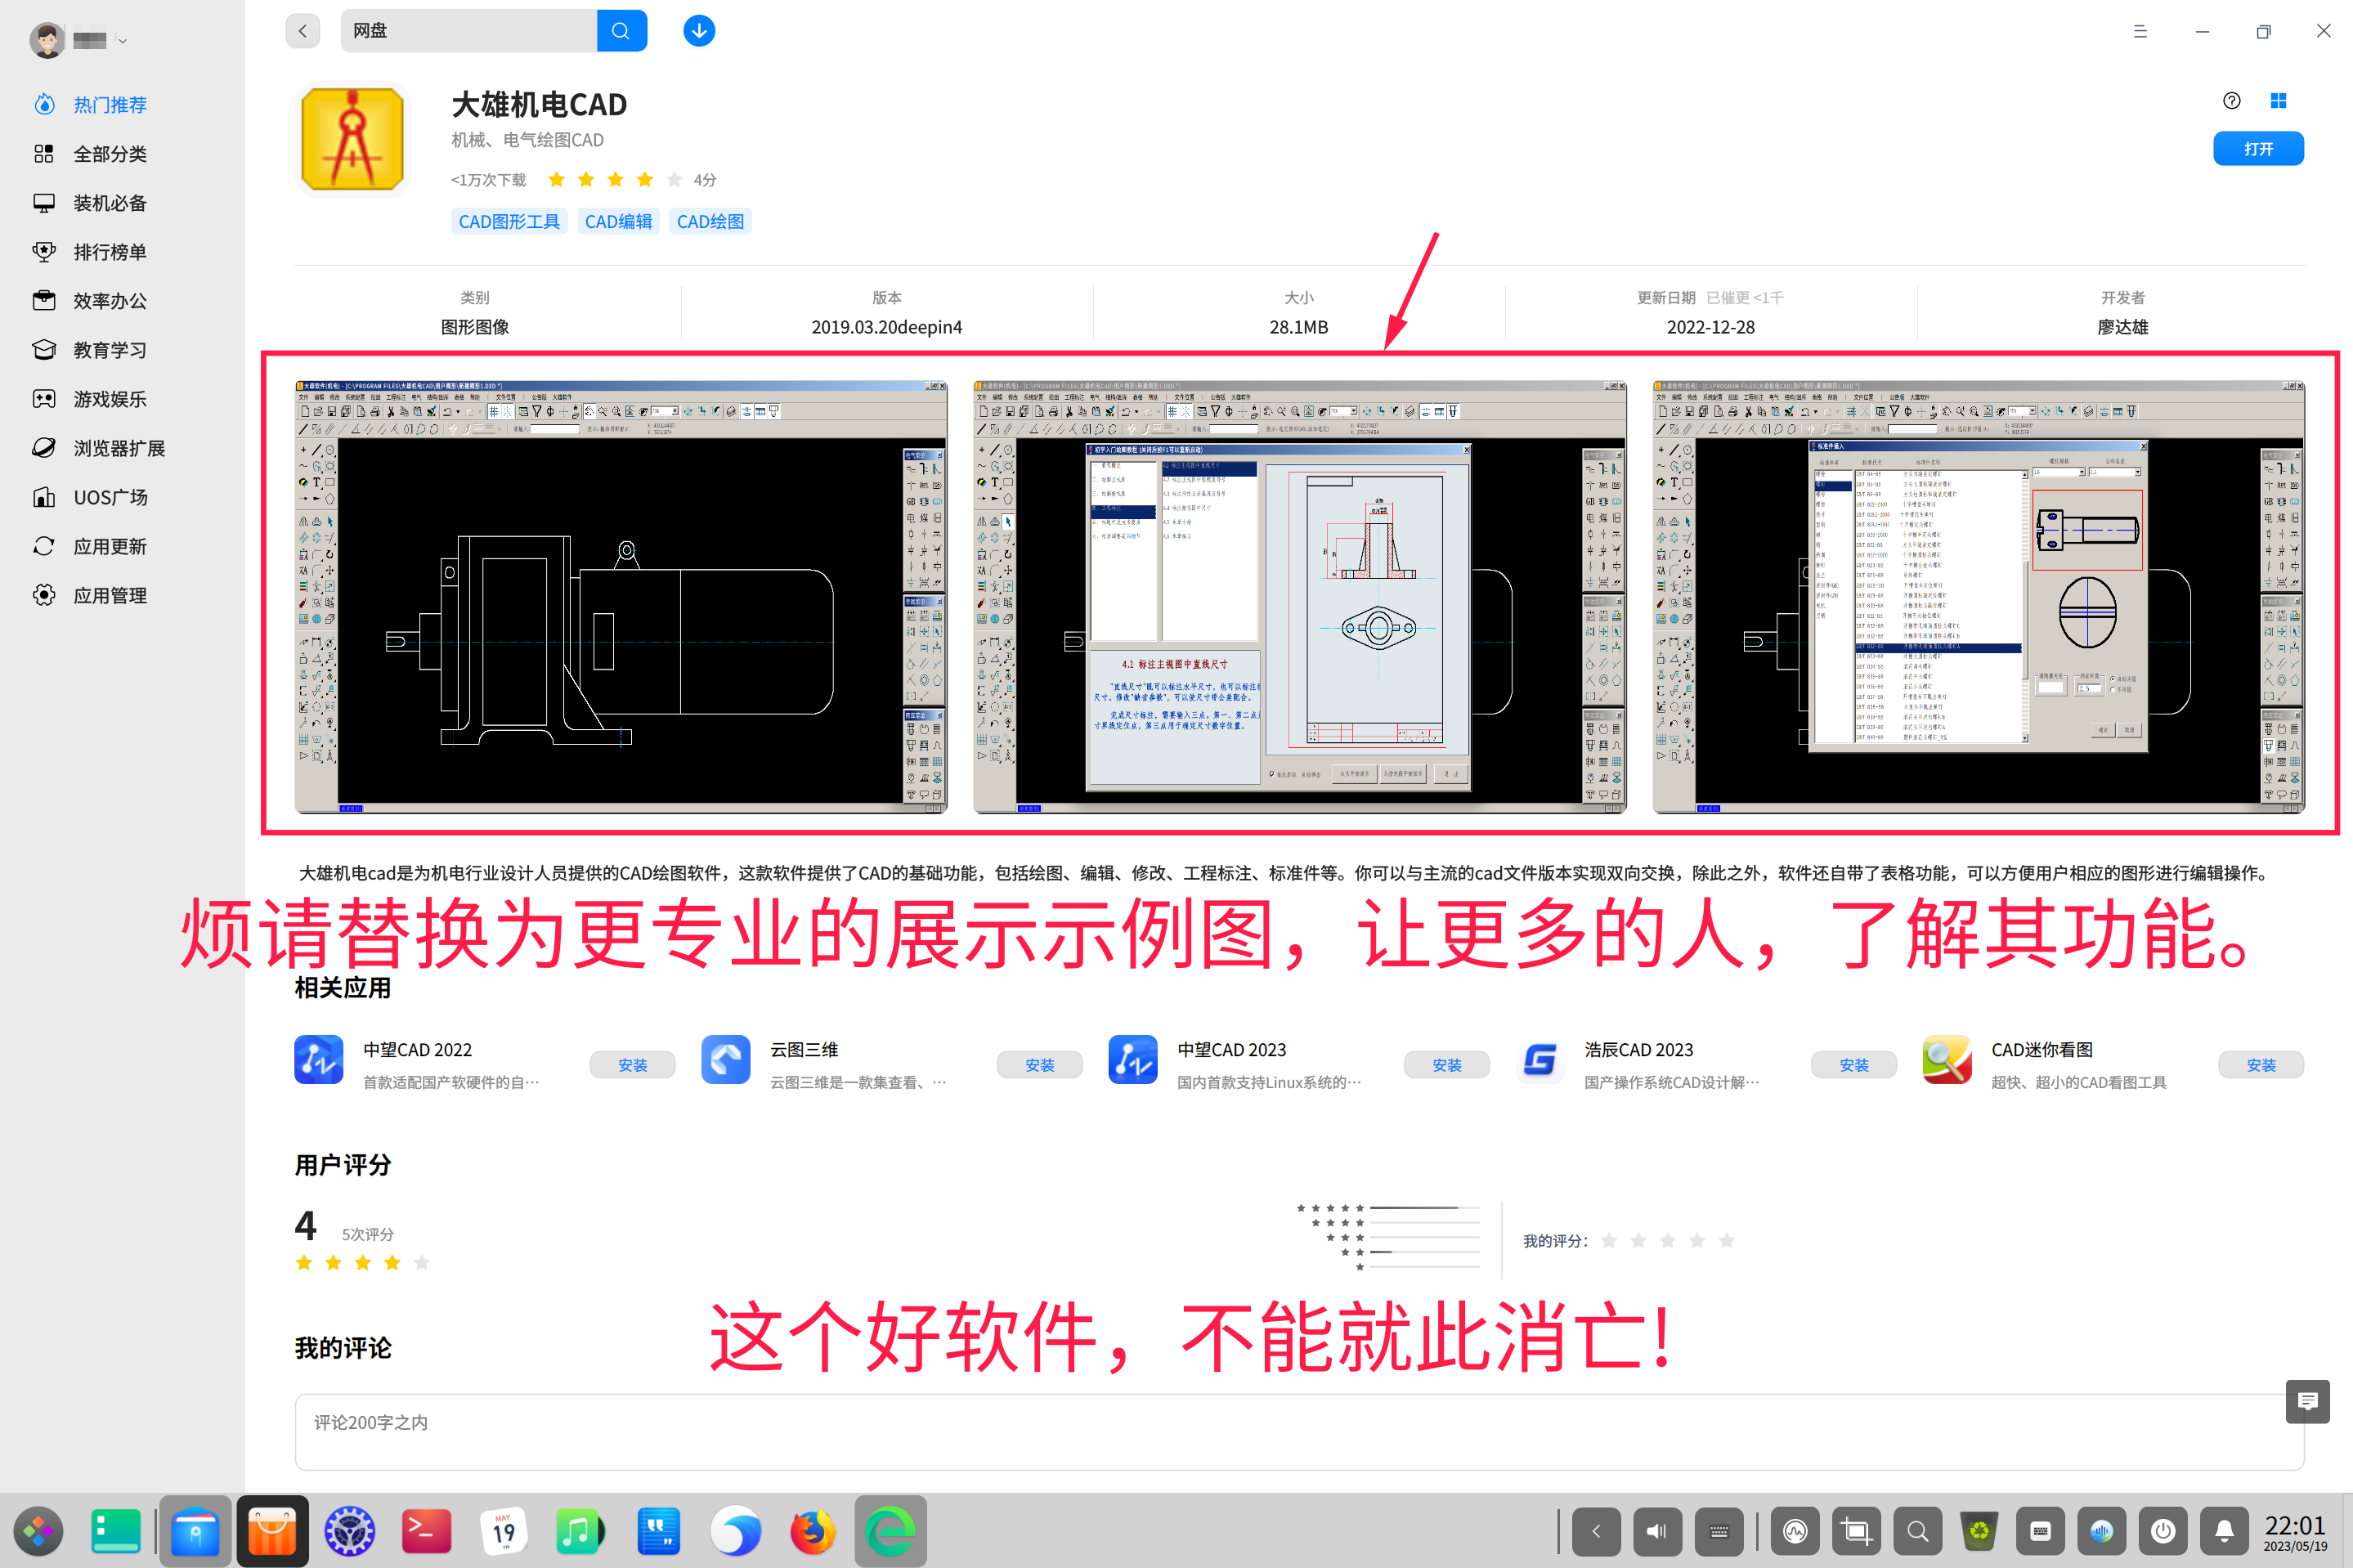Click the CAD编辑 tag link
Viewport: 2353px width, 1568px height.
pos(618,222)
